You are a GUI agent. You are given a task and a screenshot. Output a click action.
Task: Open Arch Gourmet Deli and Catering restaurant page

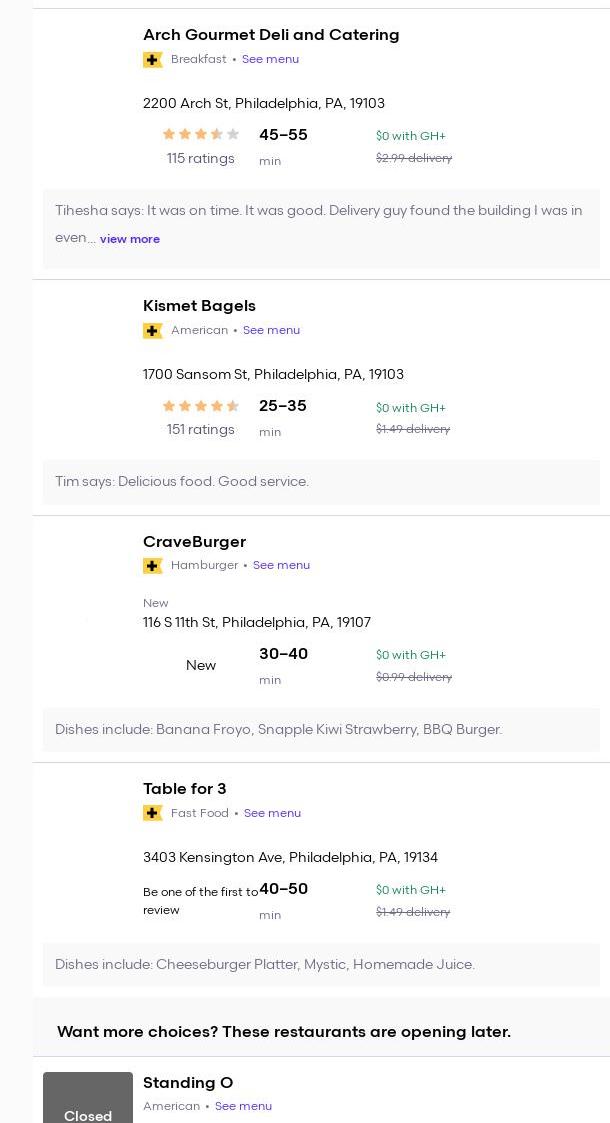pyautogui.click(x=271, y=35)
